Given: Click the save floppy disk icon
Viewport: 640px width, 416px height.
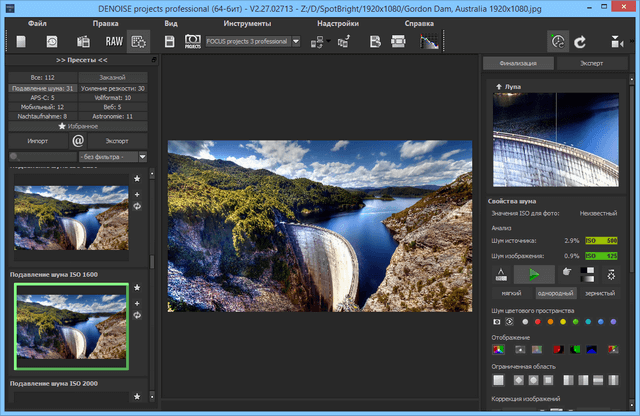Looking at the screenshot, I should (x=169, y=42).
